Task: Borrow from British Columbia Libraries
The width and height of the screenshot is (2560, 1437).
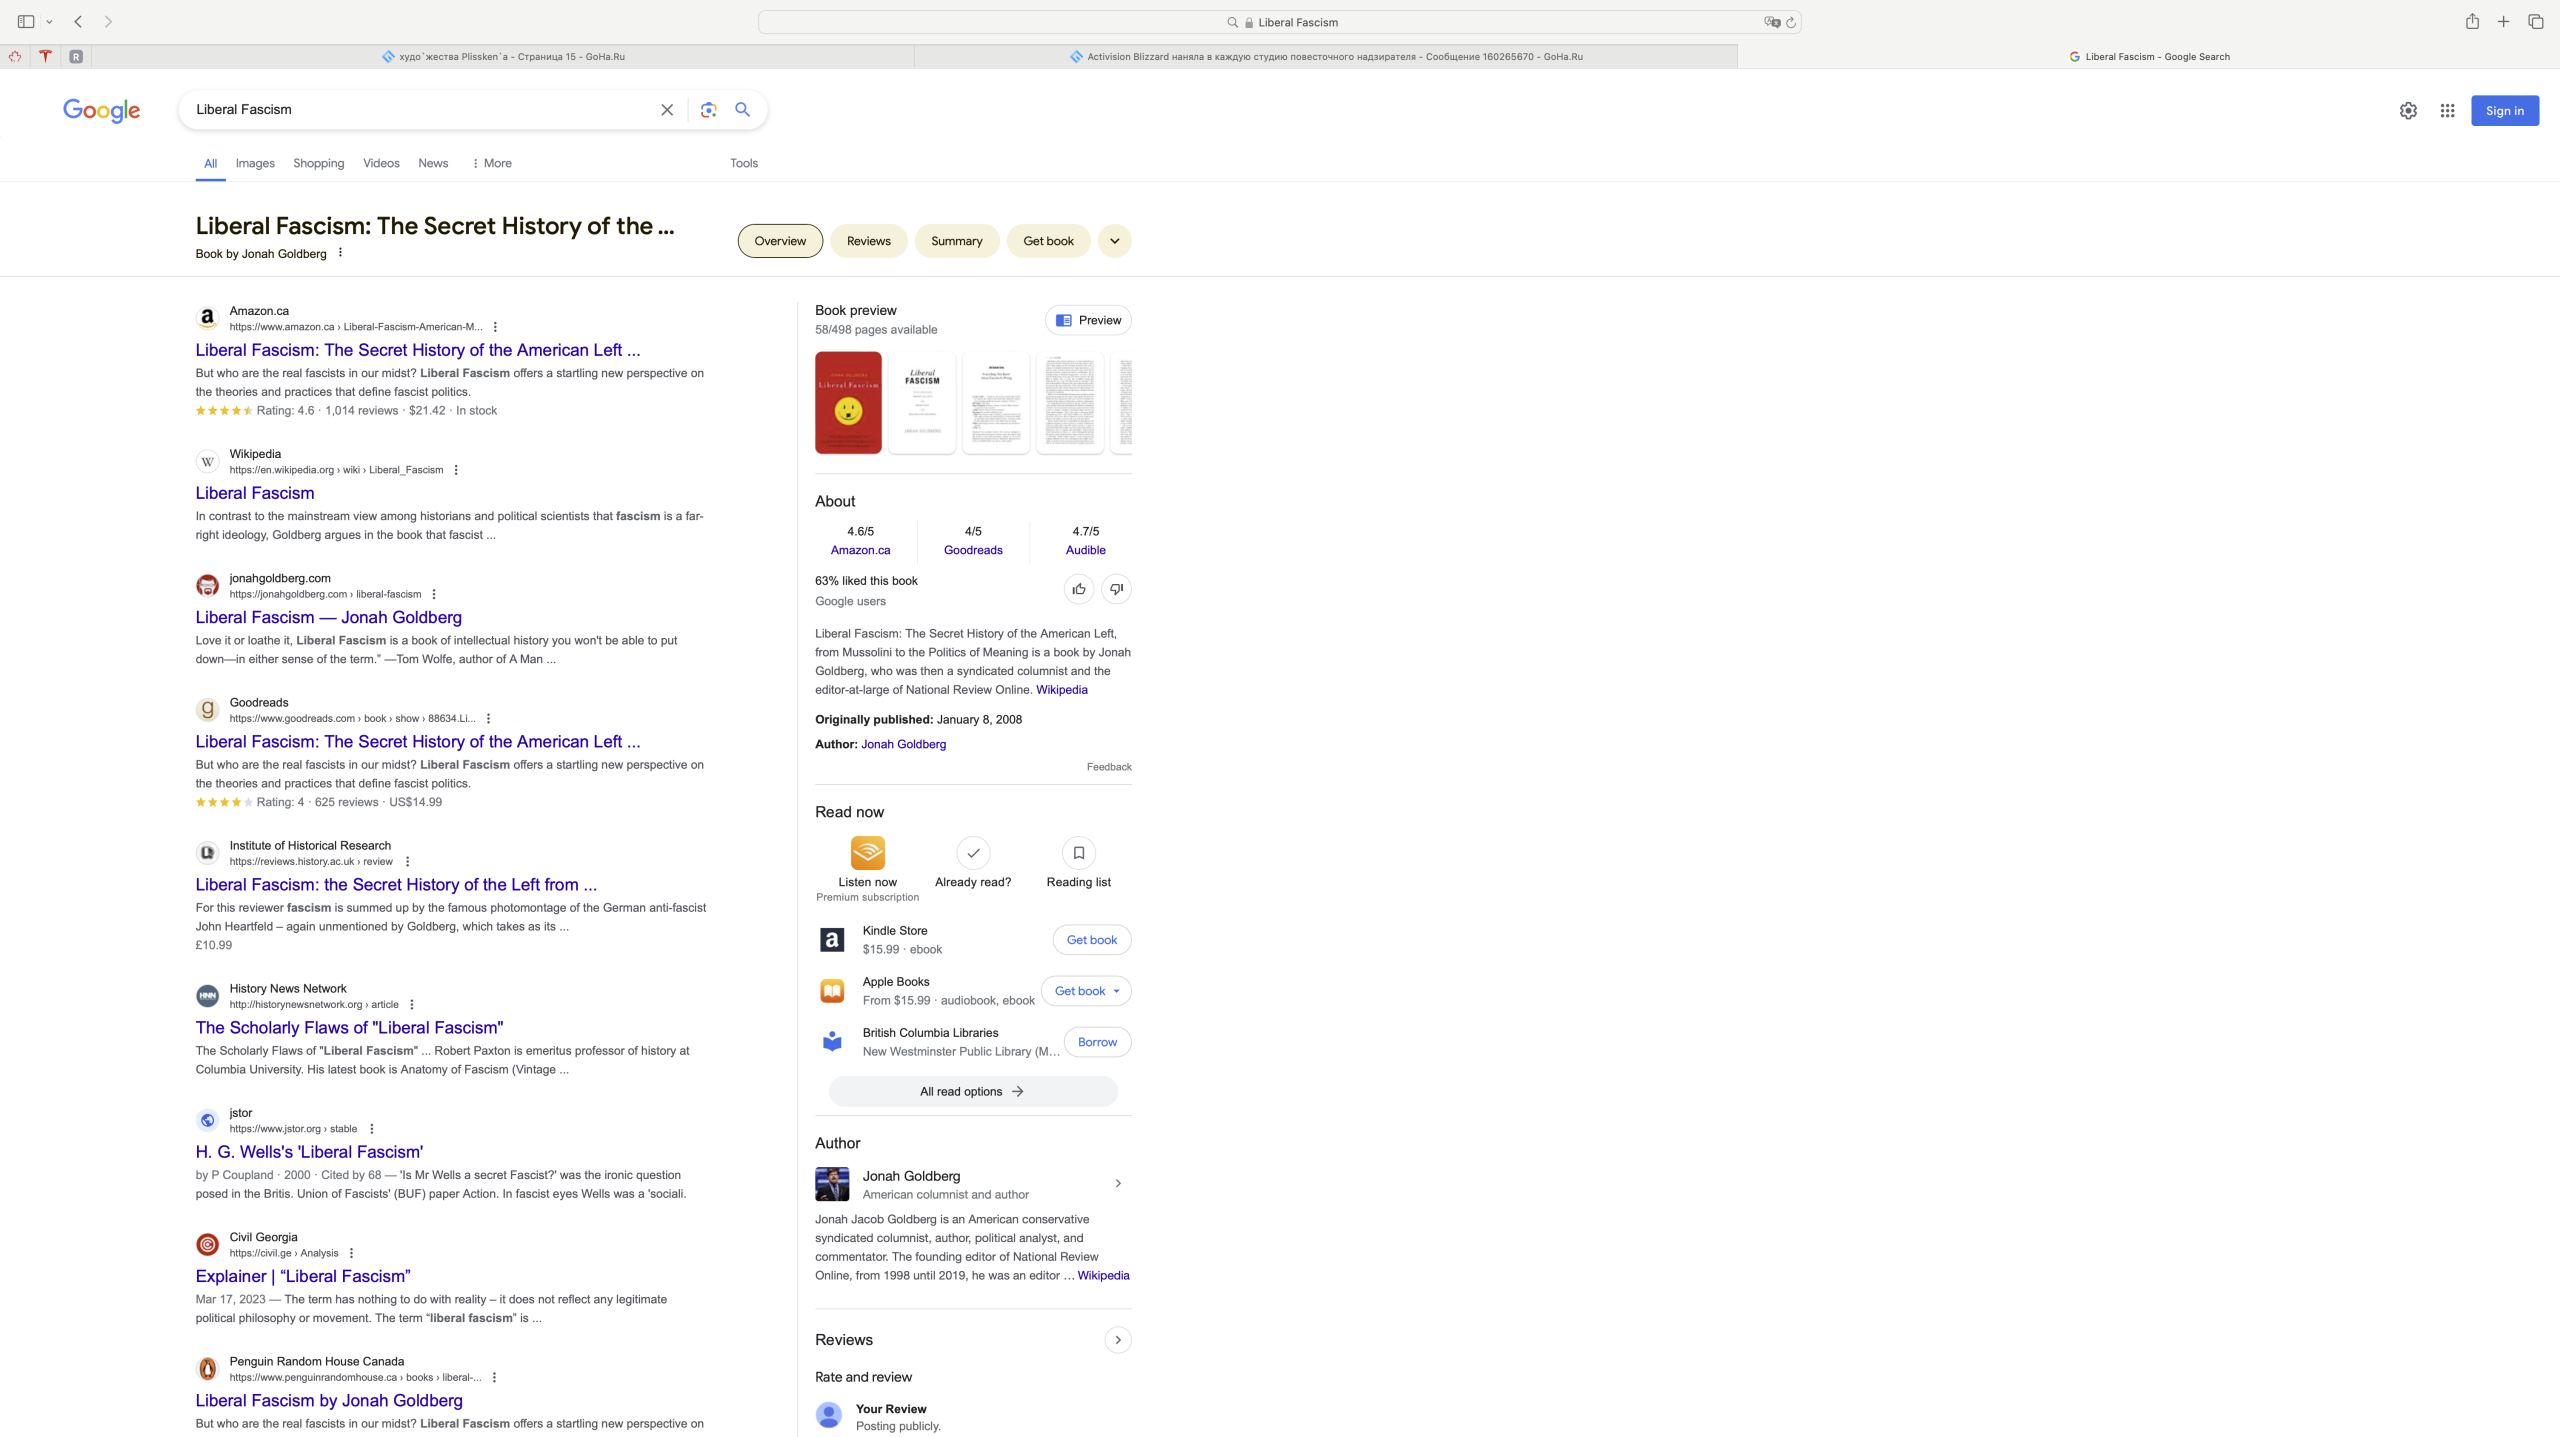Action: [x=1097, y=1042]
